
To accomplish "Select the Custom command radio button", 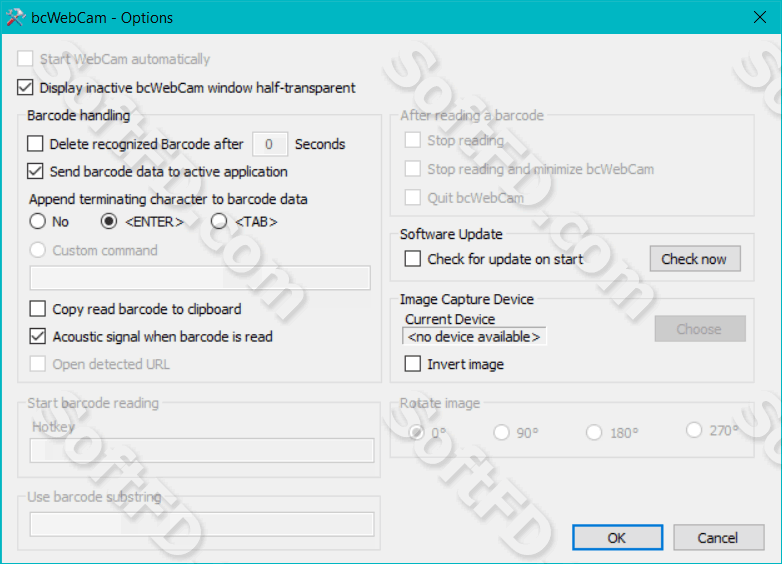I will (37, 250).
